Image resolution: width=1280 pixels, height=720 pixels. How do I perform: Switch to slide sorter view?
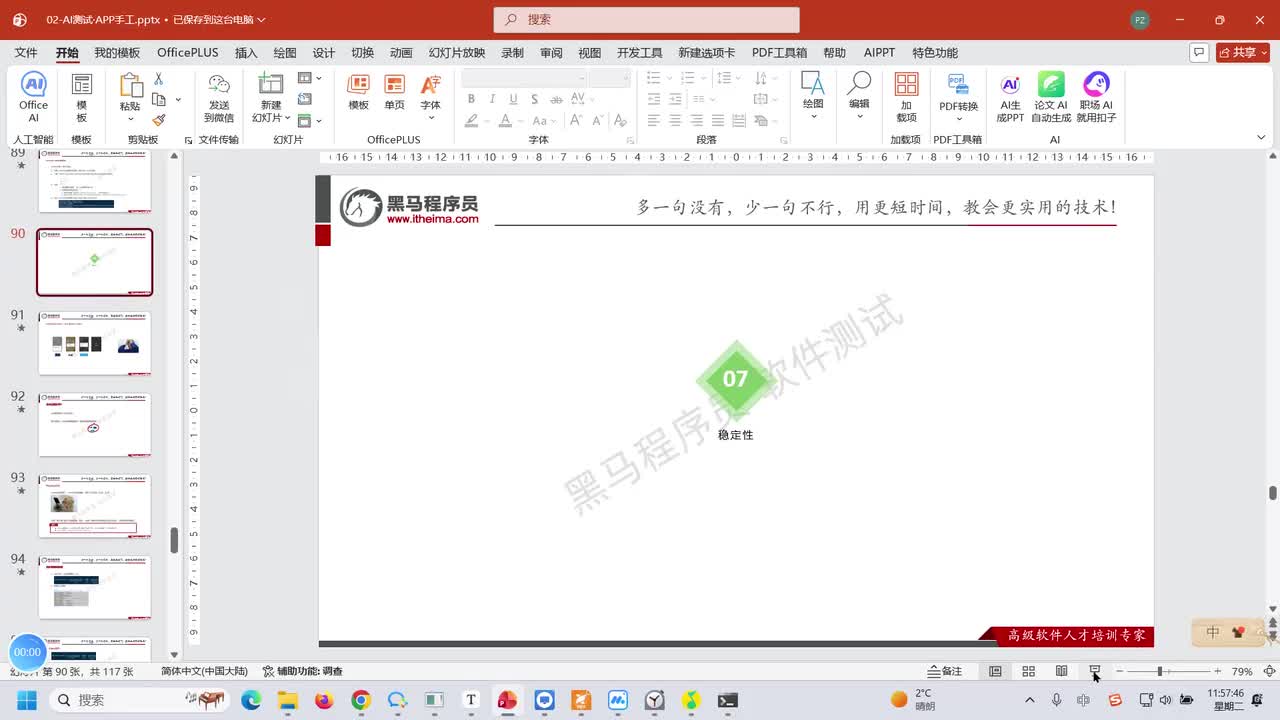(1028, 671)
